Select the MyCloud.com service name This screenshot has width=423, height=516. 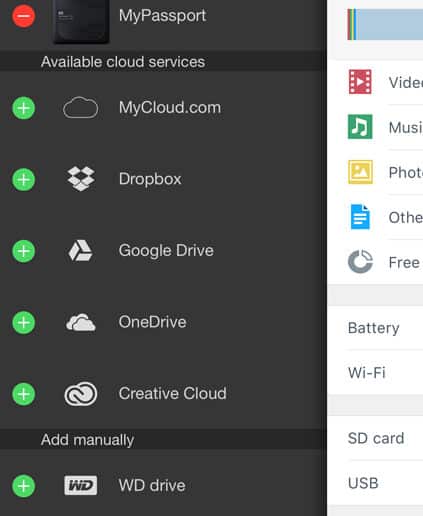[170, 108]
